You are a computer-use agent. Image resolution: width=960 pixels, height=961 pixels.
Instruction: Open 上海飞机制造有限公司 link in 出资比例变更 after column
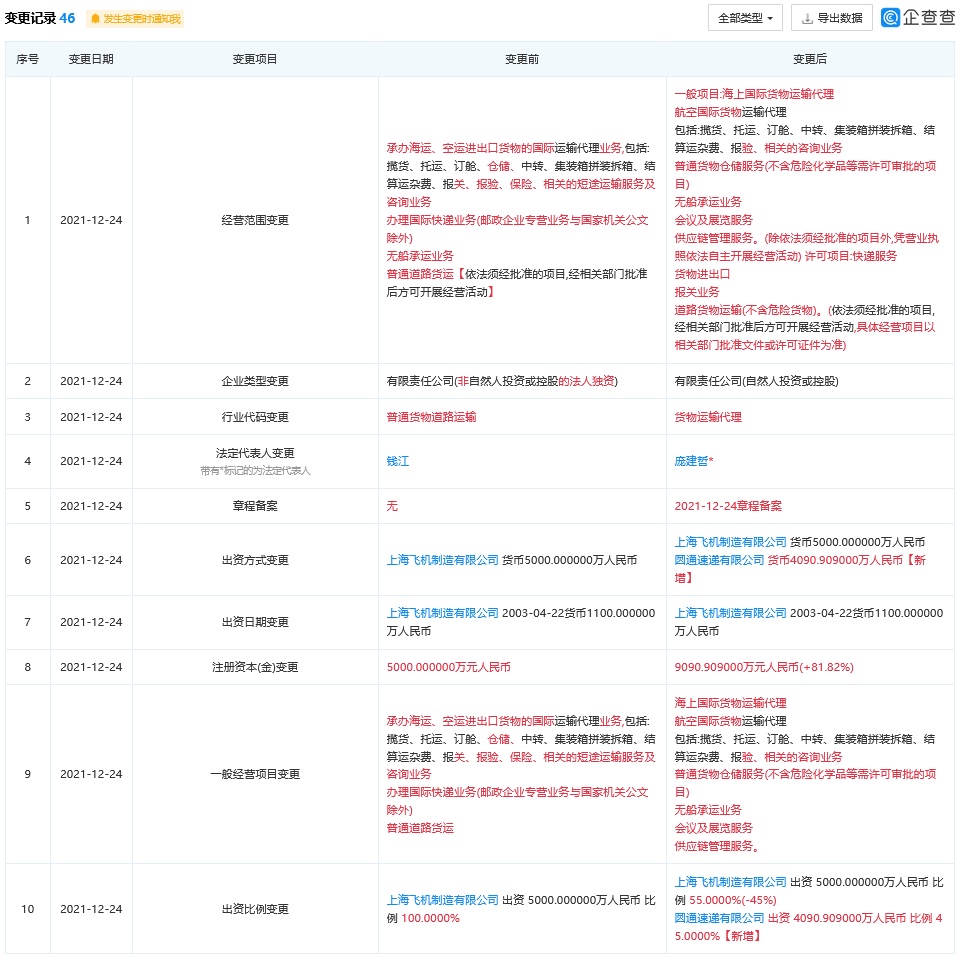pos(731,882)
